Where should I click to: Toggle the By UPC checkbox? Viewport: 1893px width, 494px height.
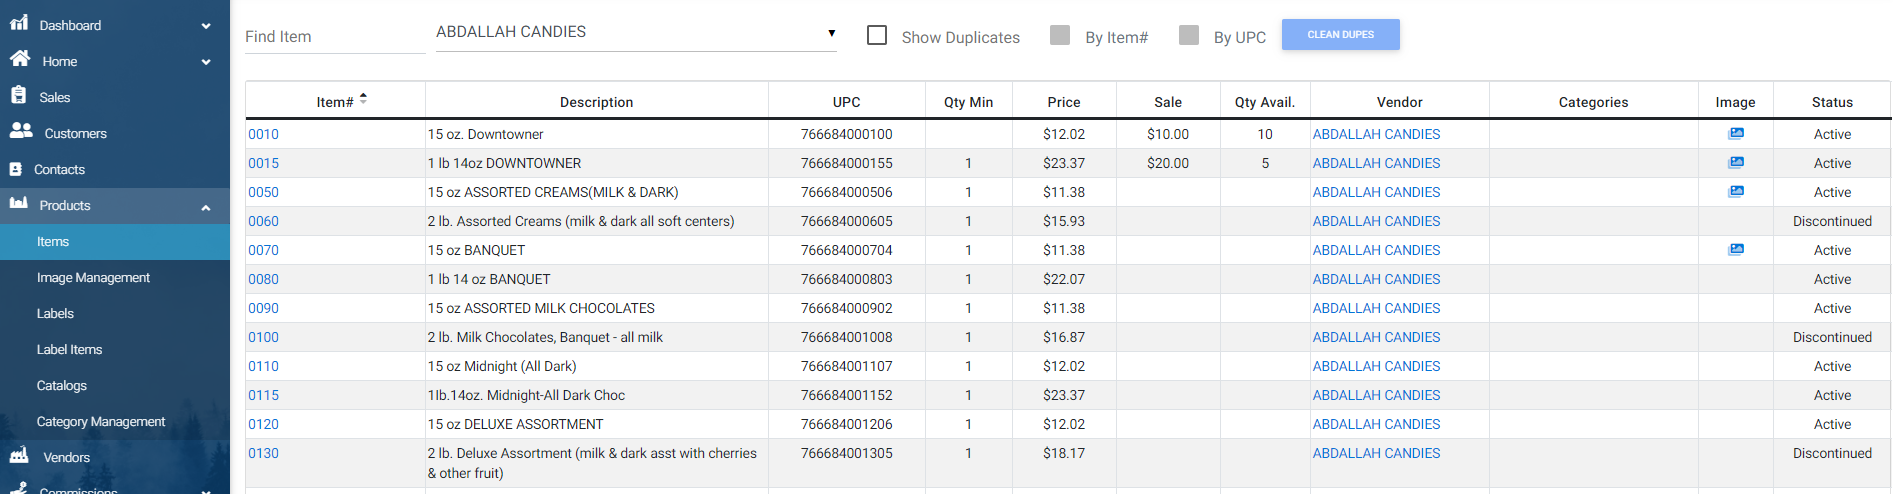pyautogui.click(x=1189, y=35)
